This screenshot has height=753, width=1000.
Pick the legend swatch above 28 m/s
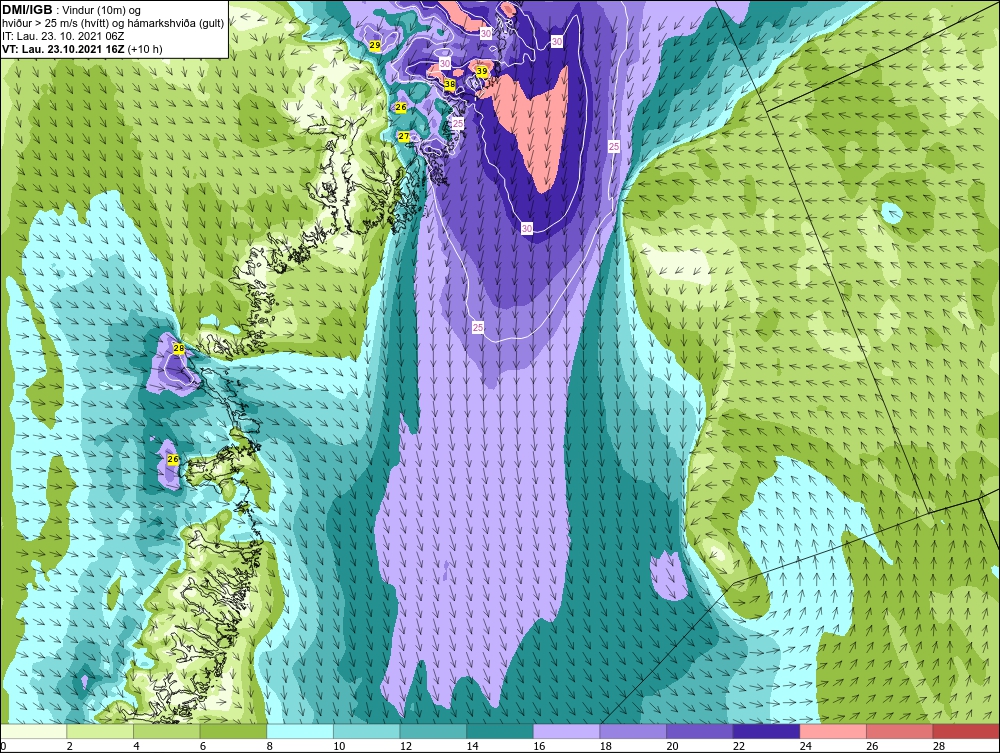tap(966, 731)
